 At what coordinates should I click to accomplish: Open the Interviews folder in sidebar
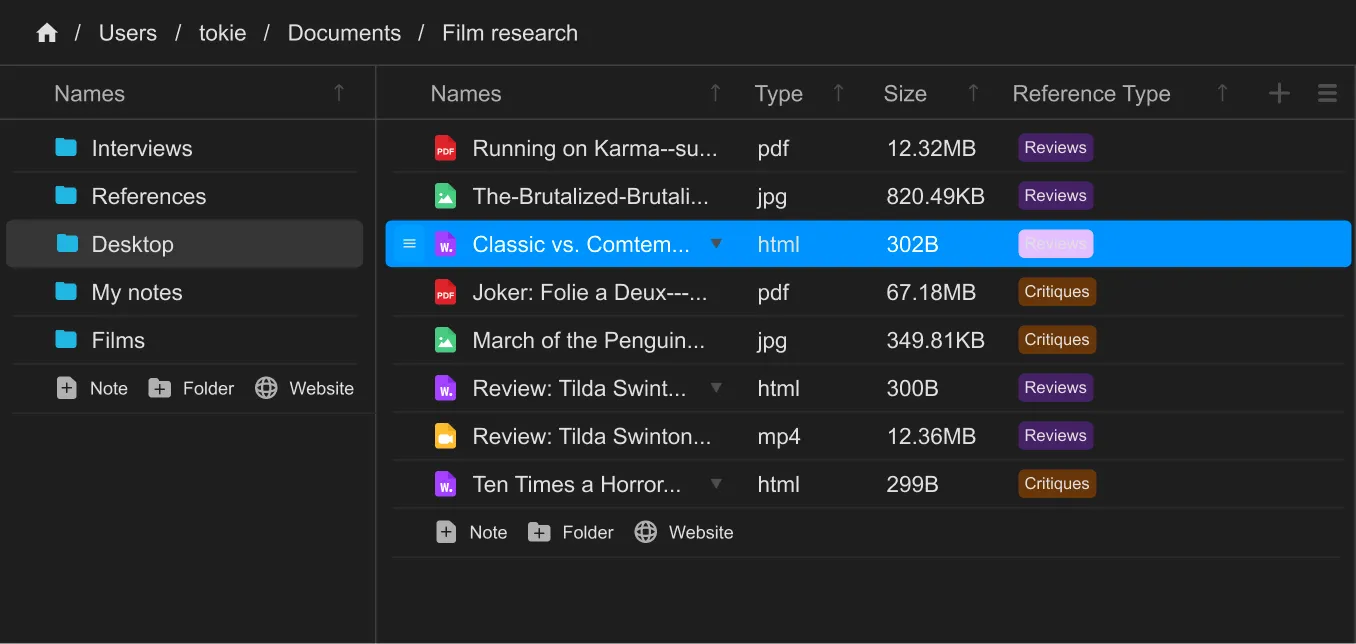(x=141, y=149)
